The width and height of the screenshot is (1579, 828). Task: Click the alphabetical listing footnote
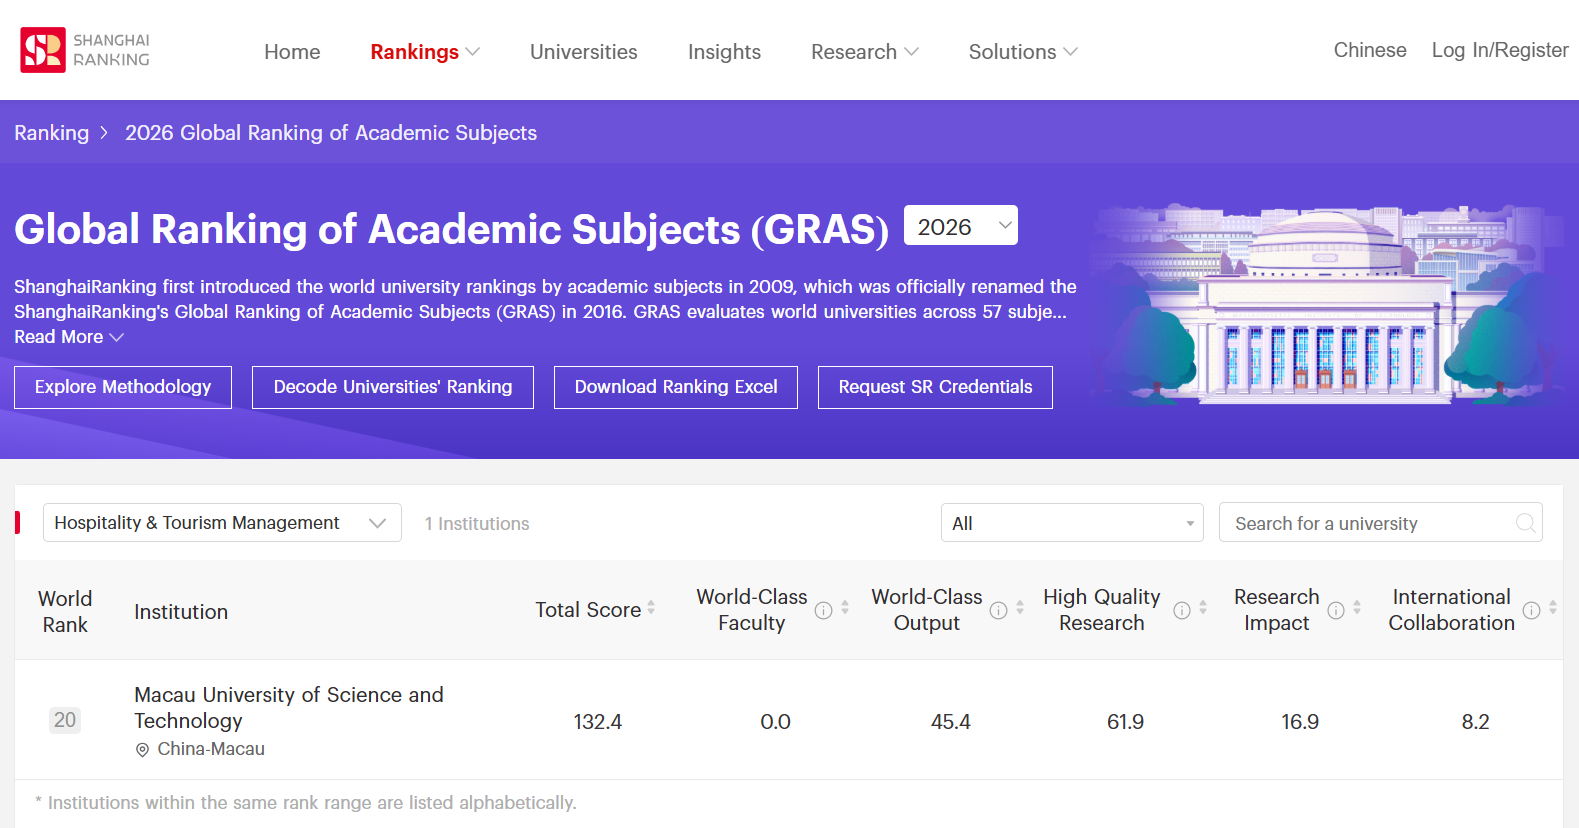click(x=306, y=803)
